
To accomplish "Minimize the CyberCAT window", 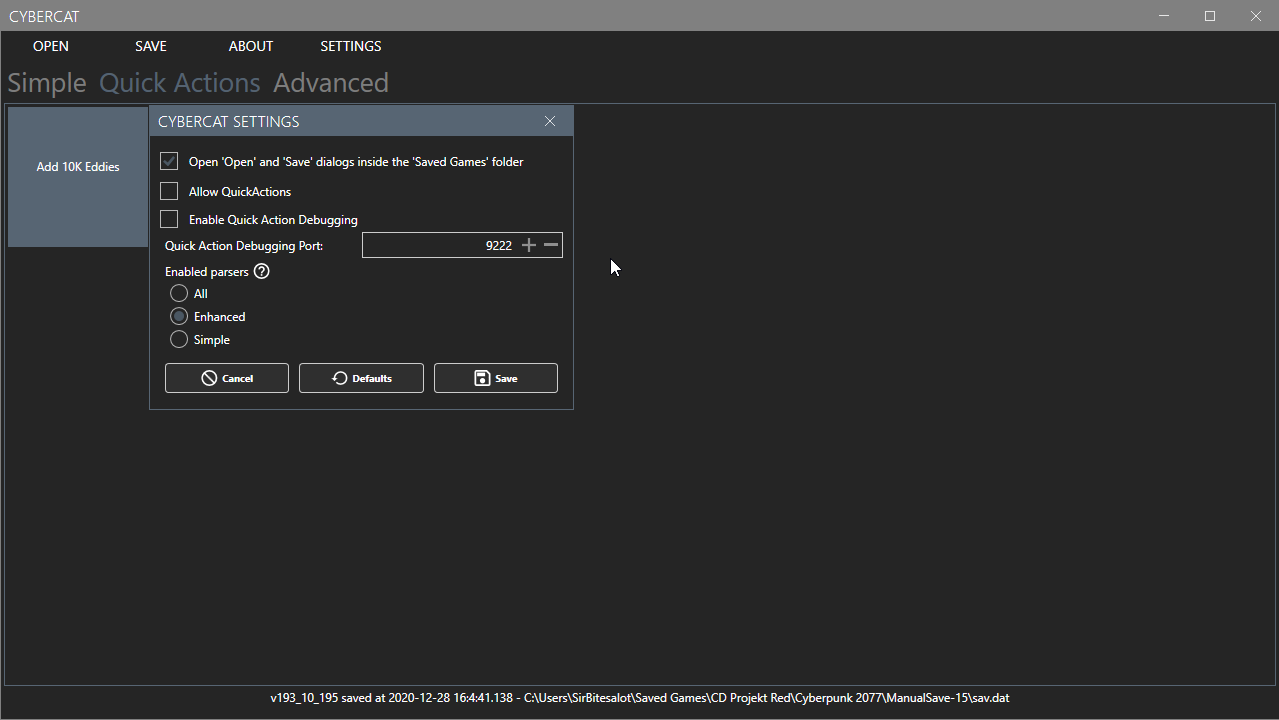I will (x=1164, y=16).
